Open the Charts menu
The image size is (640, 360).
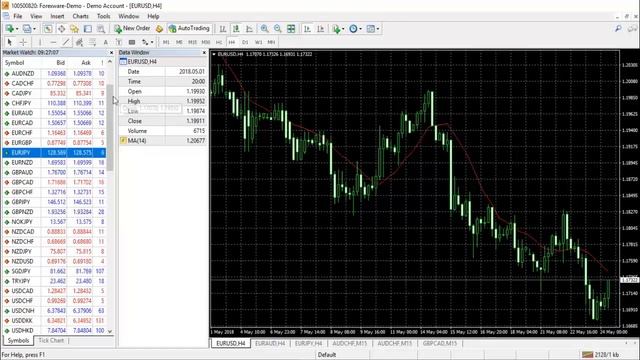click(x=80, y=16)
